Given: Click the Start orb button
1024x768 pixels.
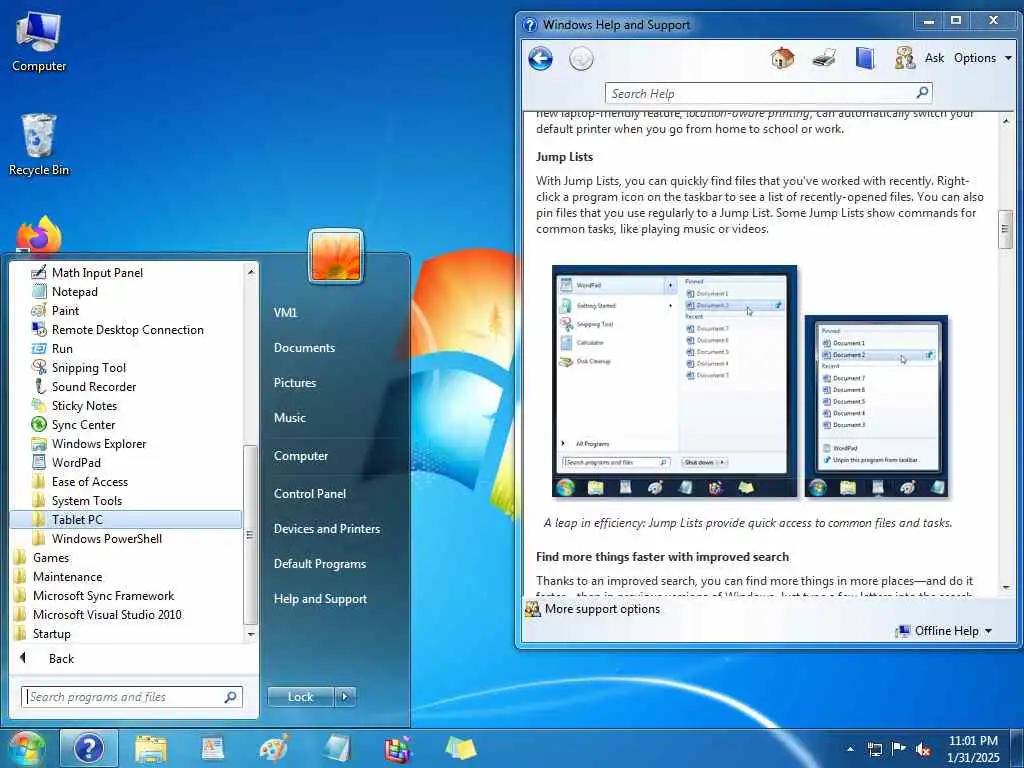Looking at the screenshot, I should pyautogui.click(x=26, y=748).
